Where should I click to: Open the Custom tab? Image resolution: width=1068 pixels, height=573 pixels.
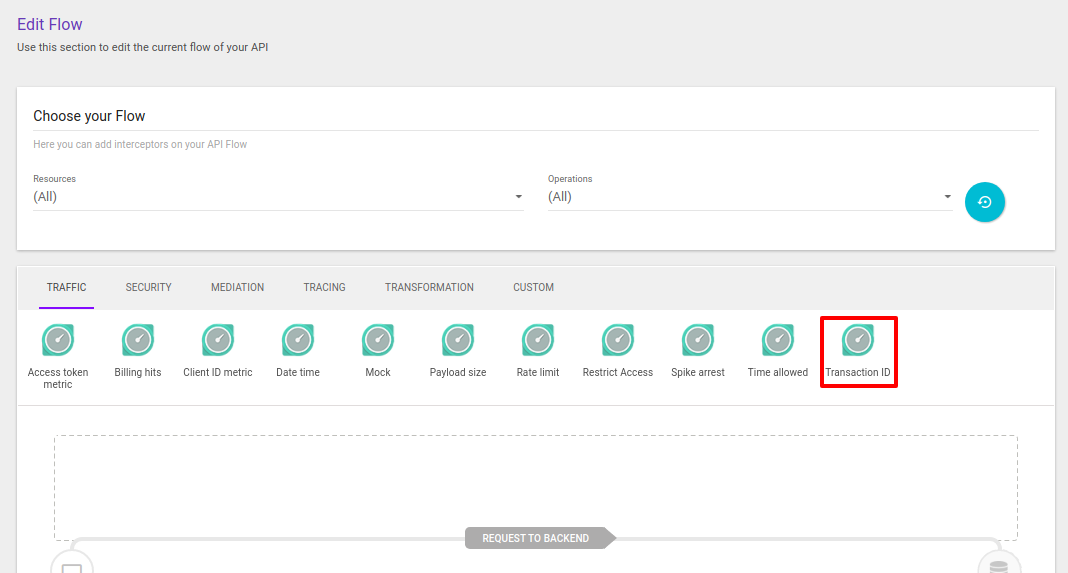pos(533,288)
